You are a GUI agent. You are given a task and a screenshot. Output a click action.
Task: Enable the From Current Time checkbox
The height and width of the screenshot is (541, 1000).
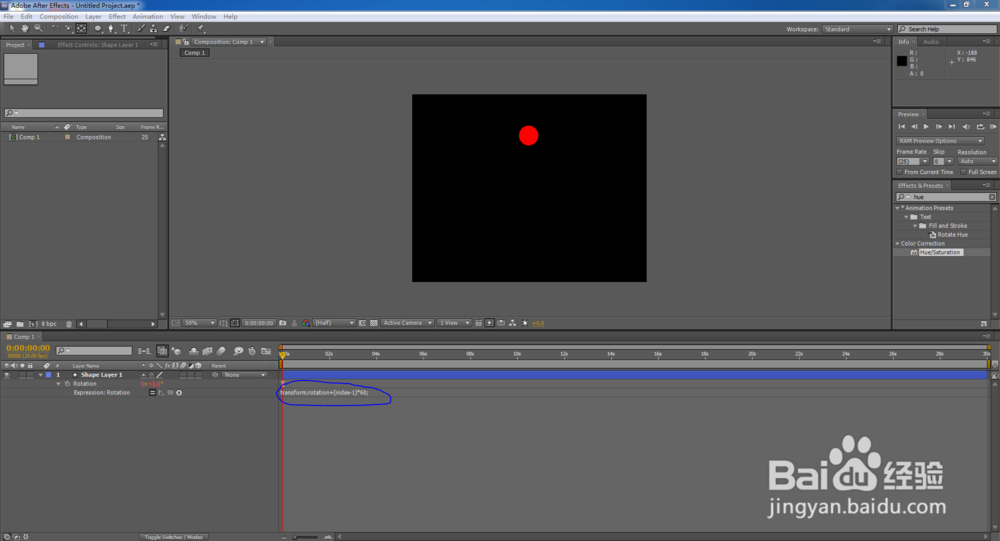coord(899,172)
